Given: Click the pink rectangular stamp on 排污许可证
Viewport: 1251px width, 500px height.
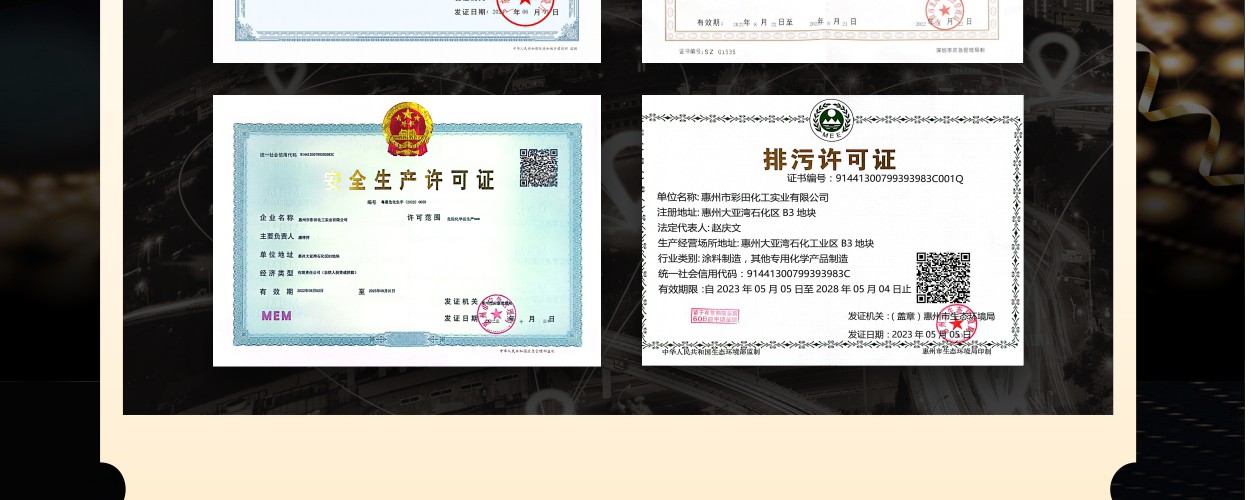Looking at the screenshot, I should point(714,316).
